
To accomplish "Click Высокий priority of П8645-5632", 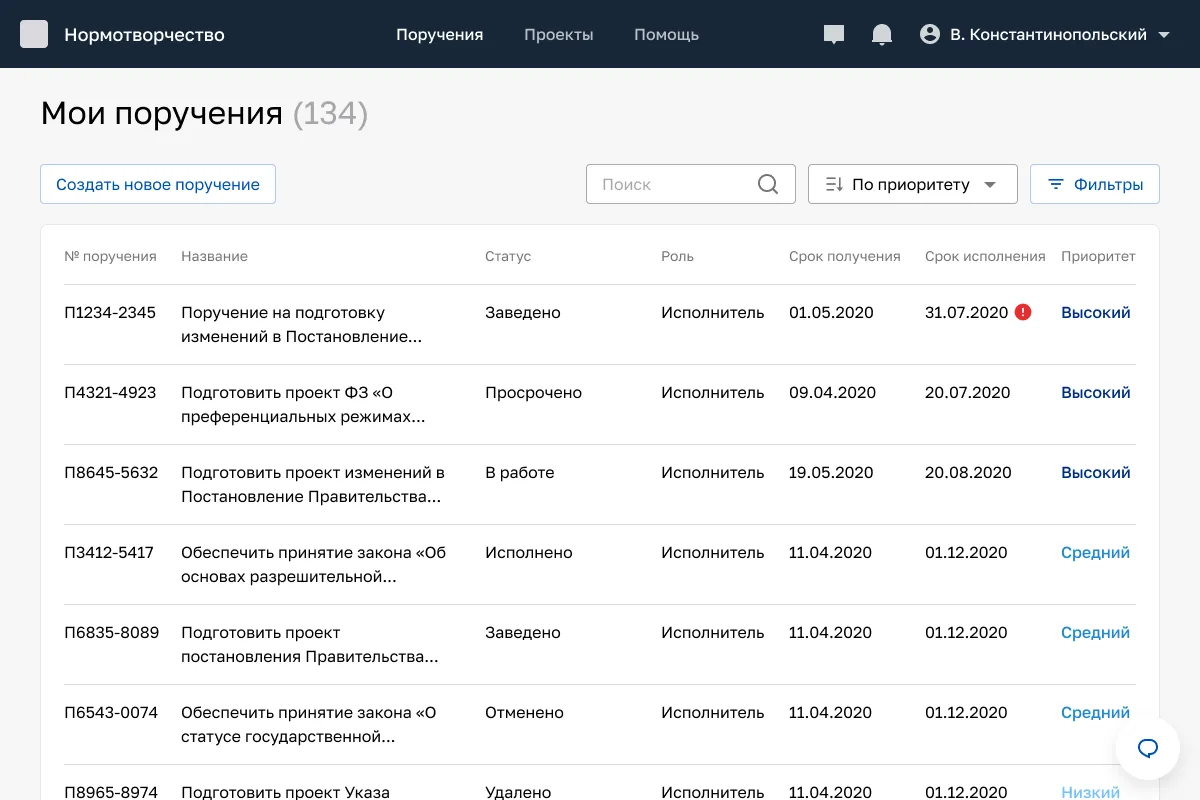I will [1096, 472].
